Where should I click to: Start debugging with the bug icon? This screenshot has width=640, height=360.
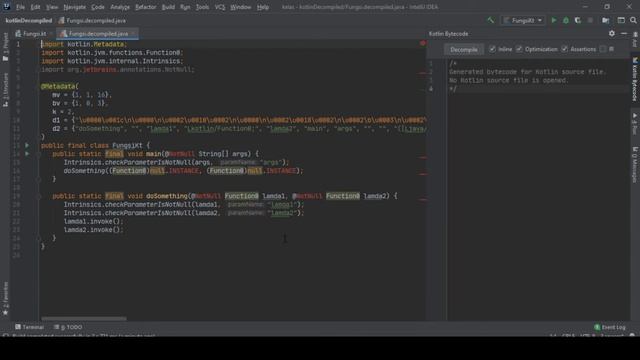(566, 20)
